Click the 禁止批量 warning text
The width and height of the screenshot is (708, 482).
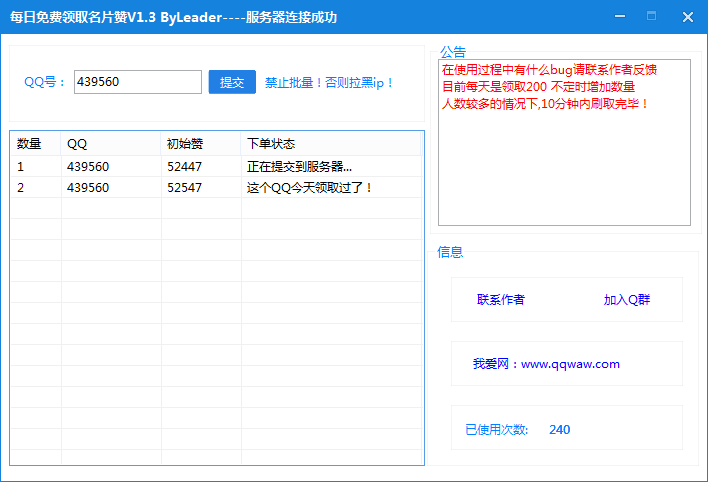tap(330, 83)
